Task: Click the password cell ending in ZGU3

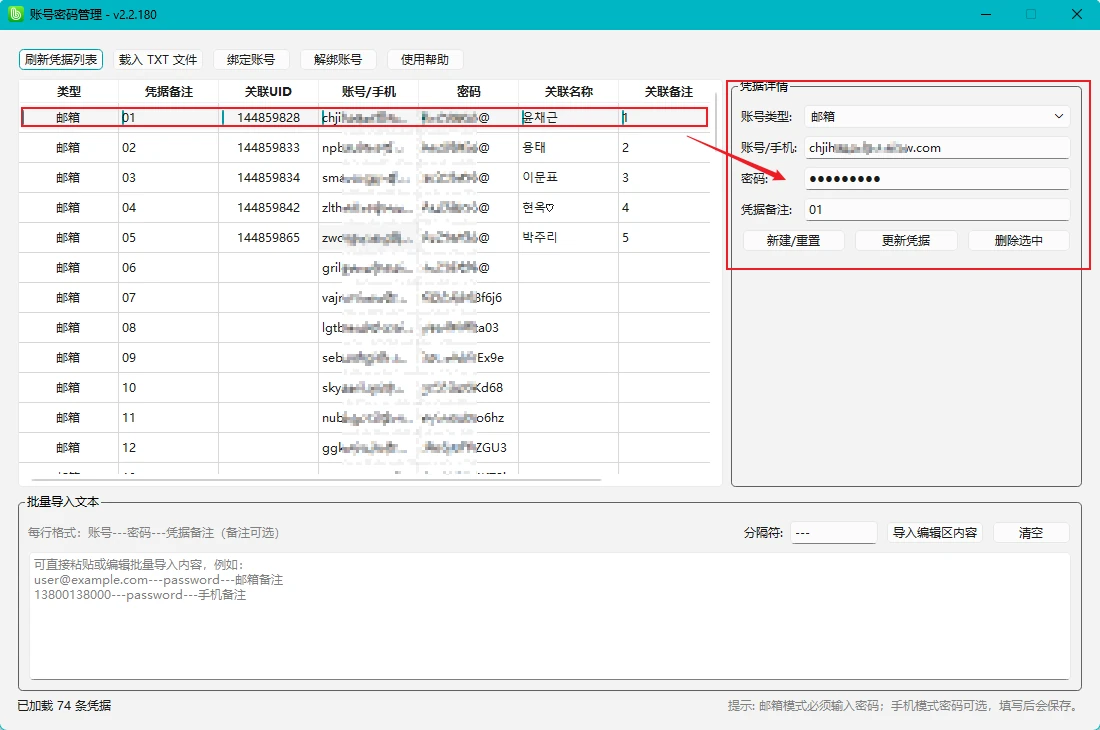Action: (468, 447)
